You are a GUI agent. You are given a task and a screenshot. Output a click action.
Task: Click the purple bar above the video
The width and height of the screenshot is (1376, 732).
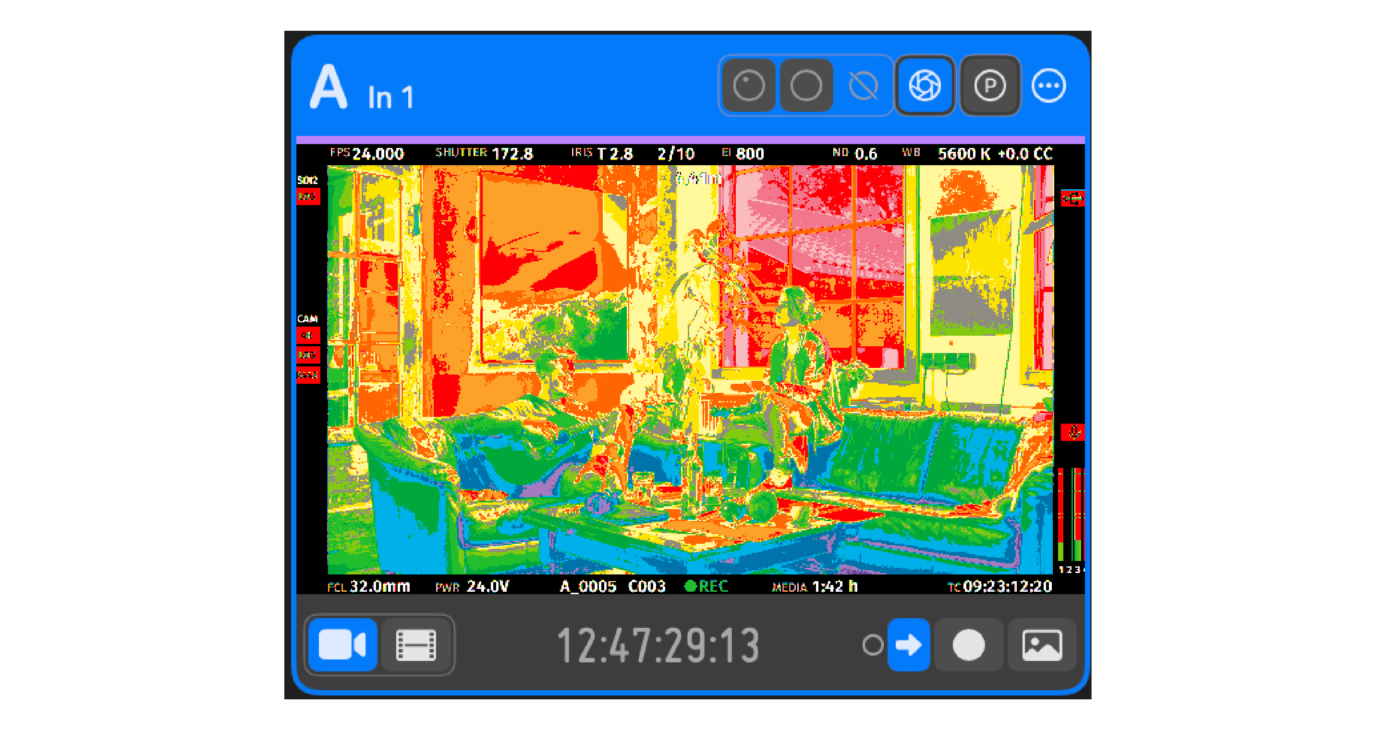690,140
